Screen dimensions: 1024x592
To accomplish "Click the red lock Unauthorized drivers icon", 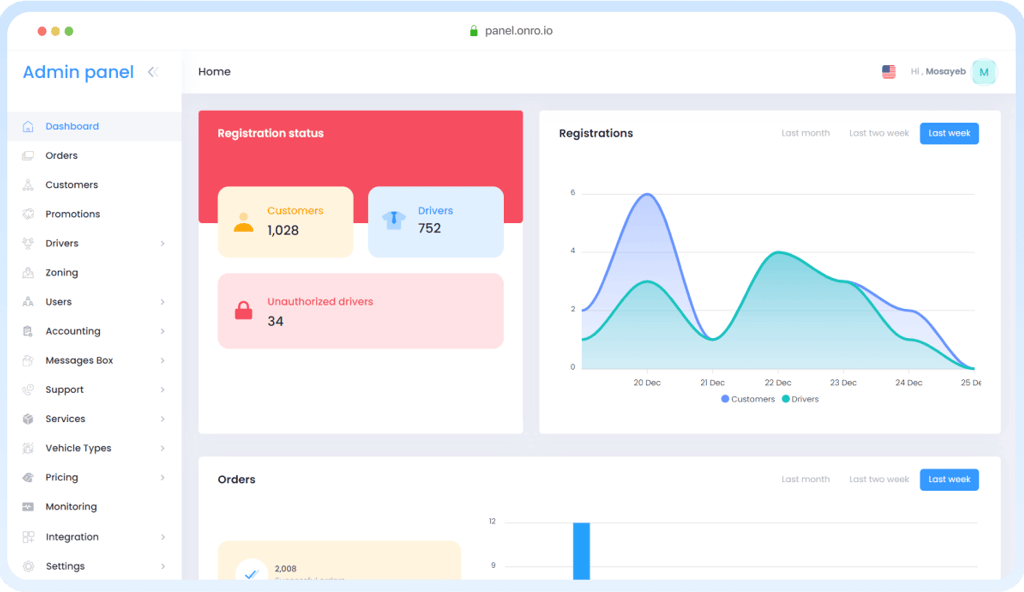I will 244,310.
